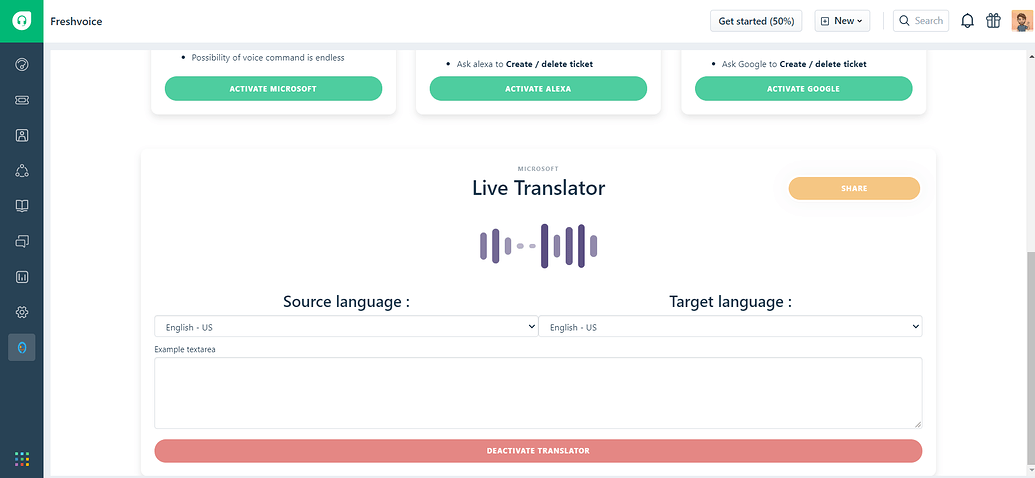The width and height of the screenshot is (1035, 478).
Task: Click the Activate Microsoft button
Action: tap(273, 89)
